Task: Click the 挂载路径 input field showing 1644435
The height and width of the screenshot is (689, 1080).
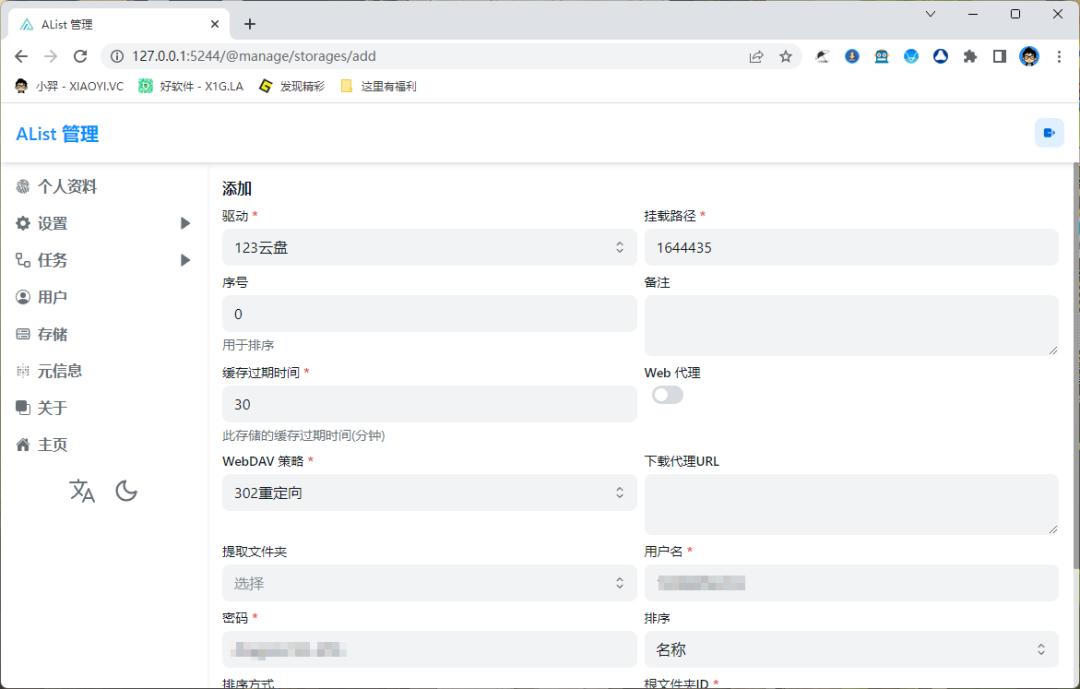Action: 852,247
